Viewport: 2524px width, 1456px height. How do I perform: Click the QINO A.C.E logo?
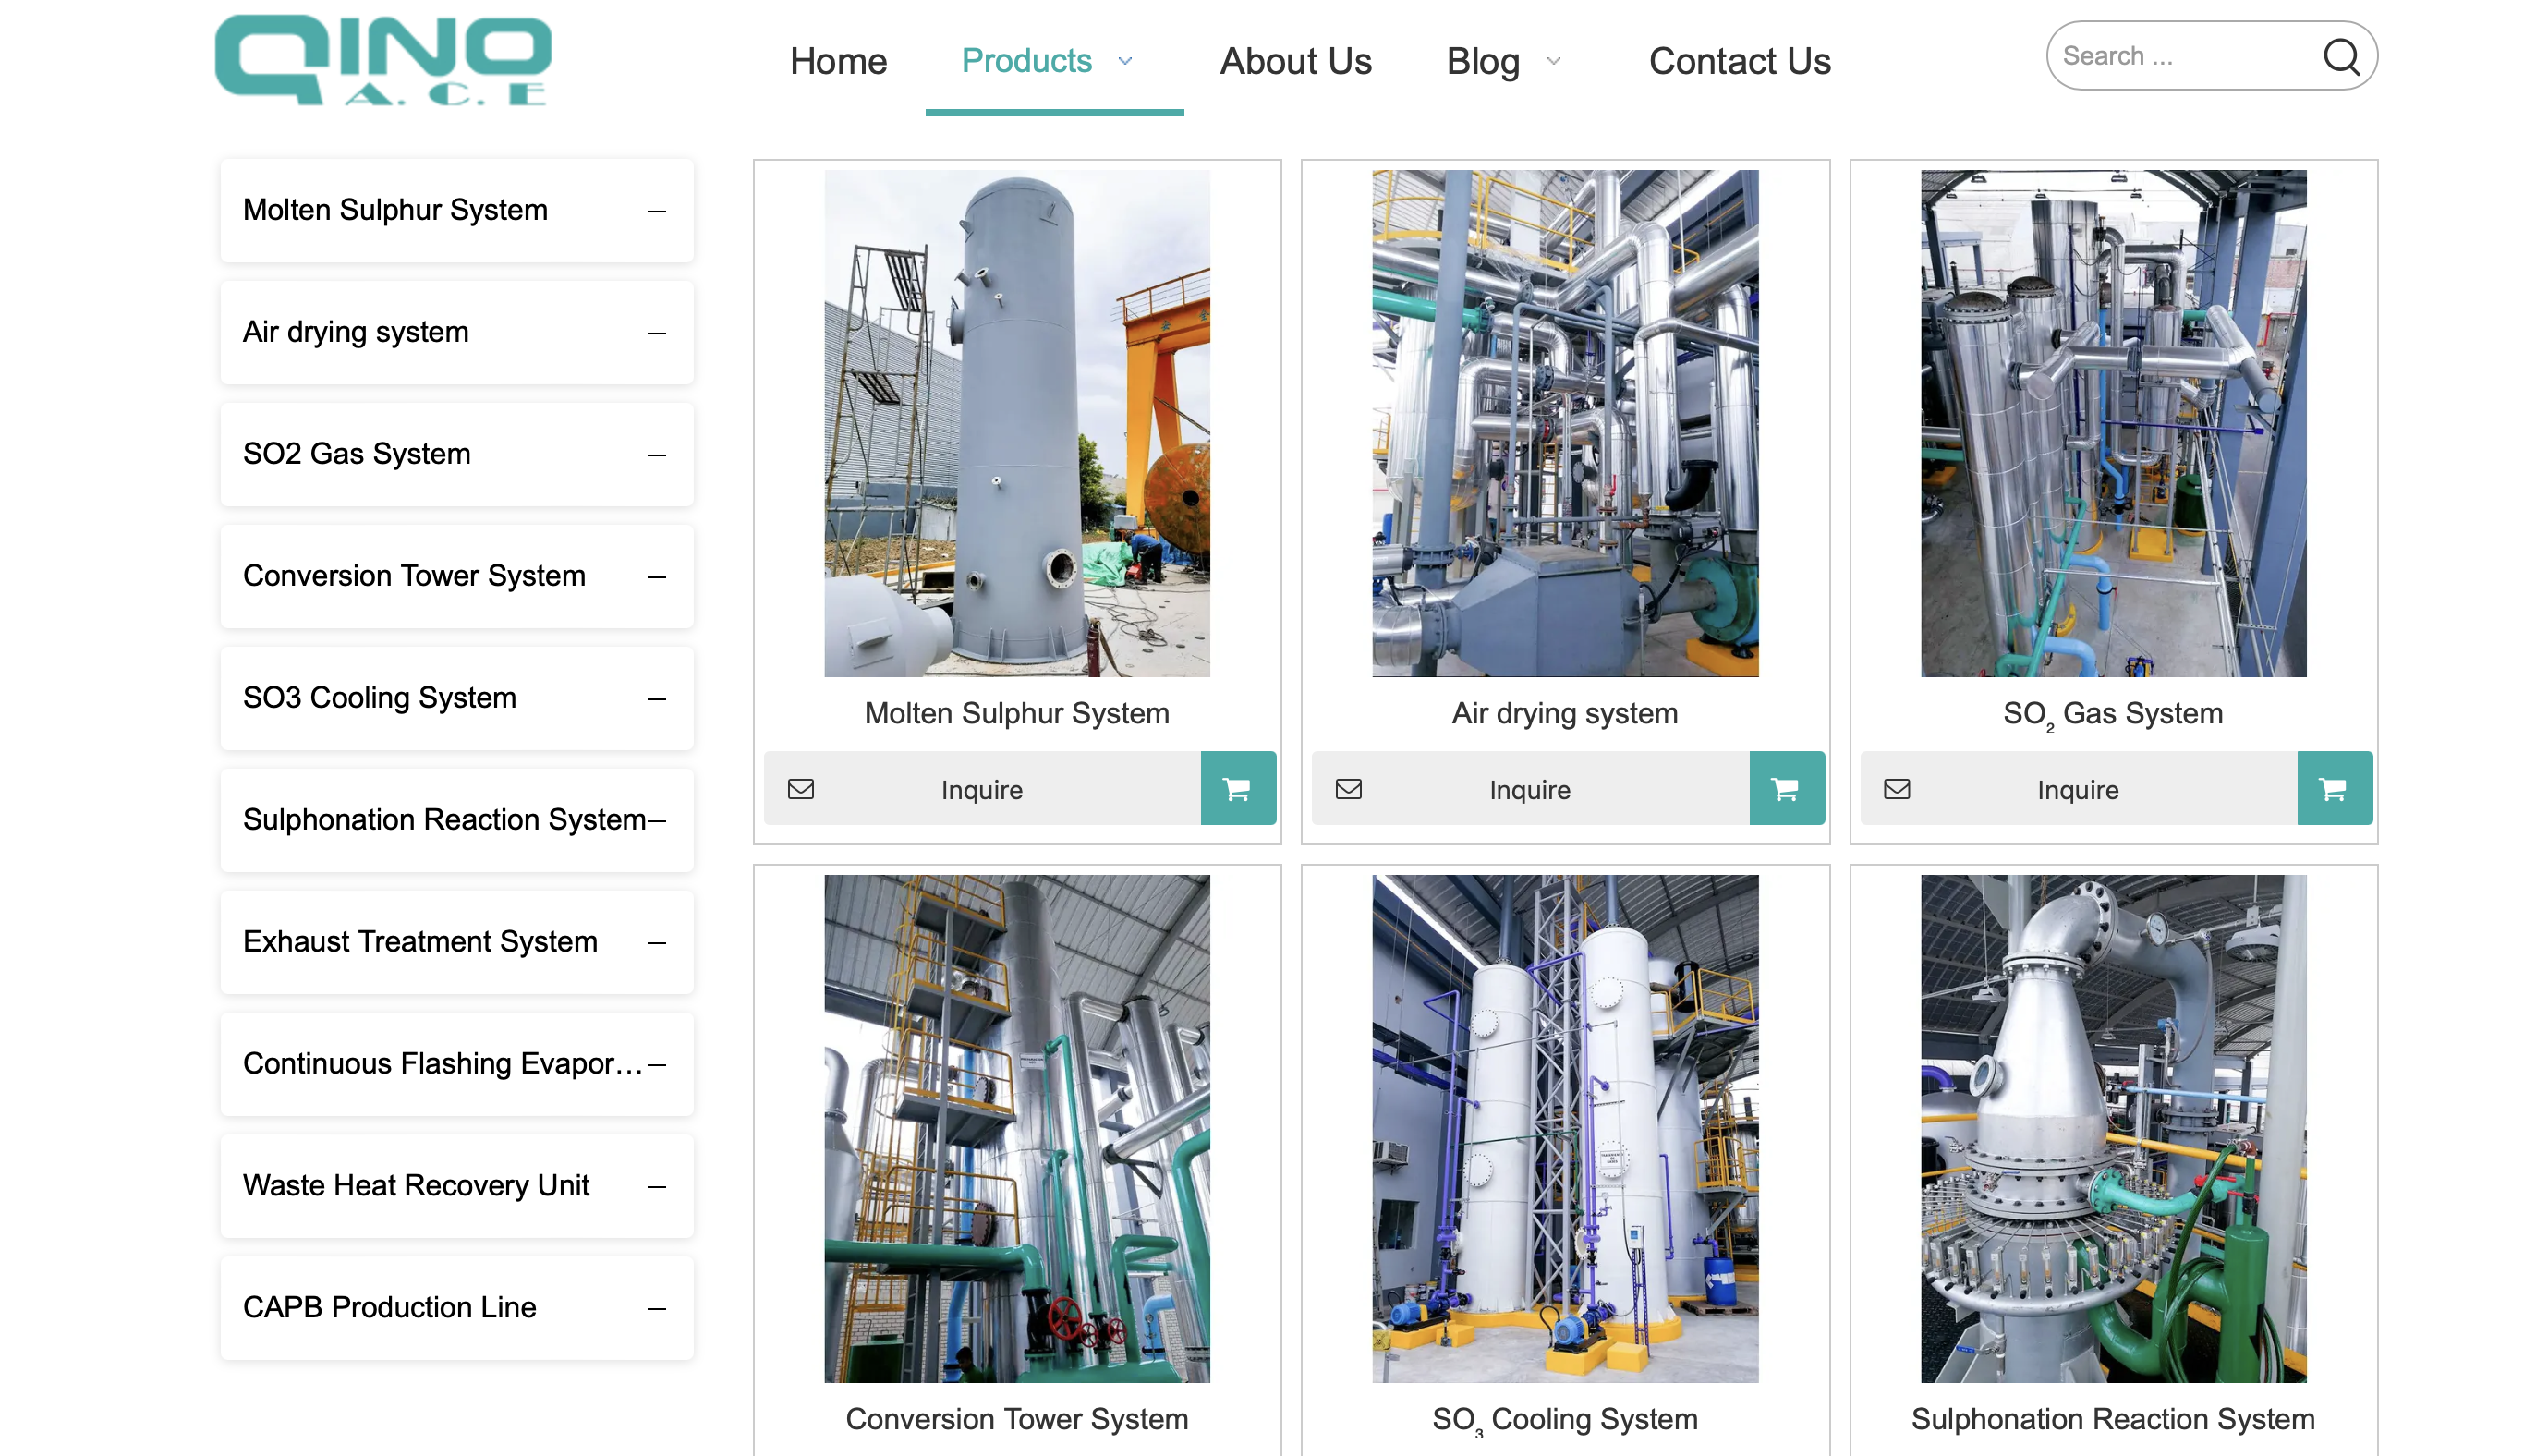pos(383,60)
